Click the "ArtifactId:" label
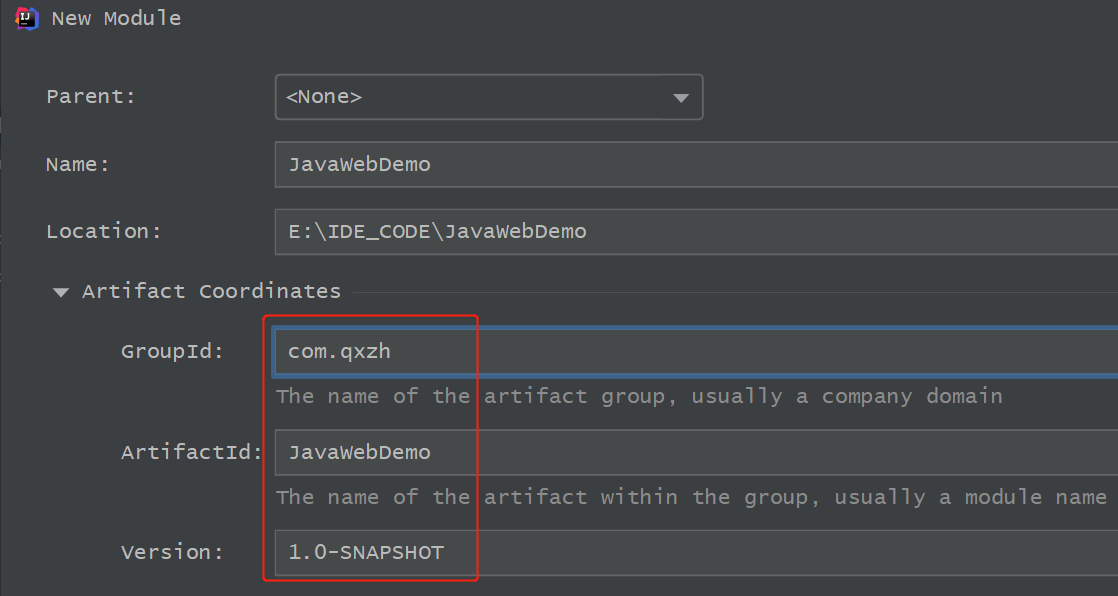Image resolution: width=1118 pixels, height=596 pixels. pos(191,452)
